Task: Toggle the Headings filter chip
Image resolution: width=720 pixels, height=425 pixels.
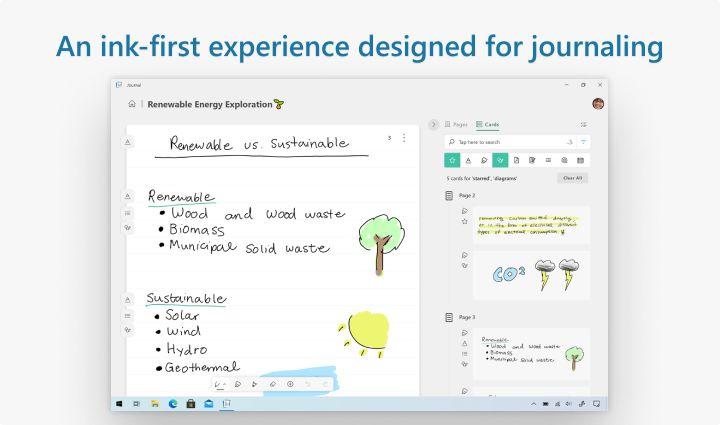Action: 468,160
